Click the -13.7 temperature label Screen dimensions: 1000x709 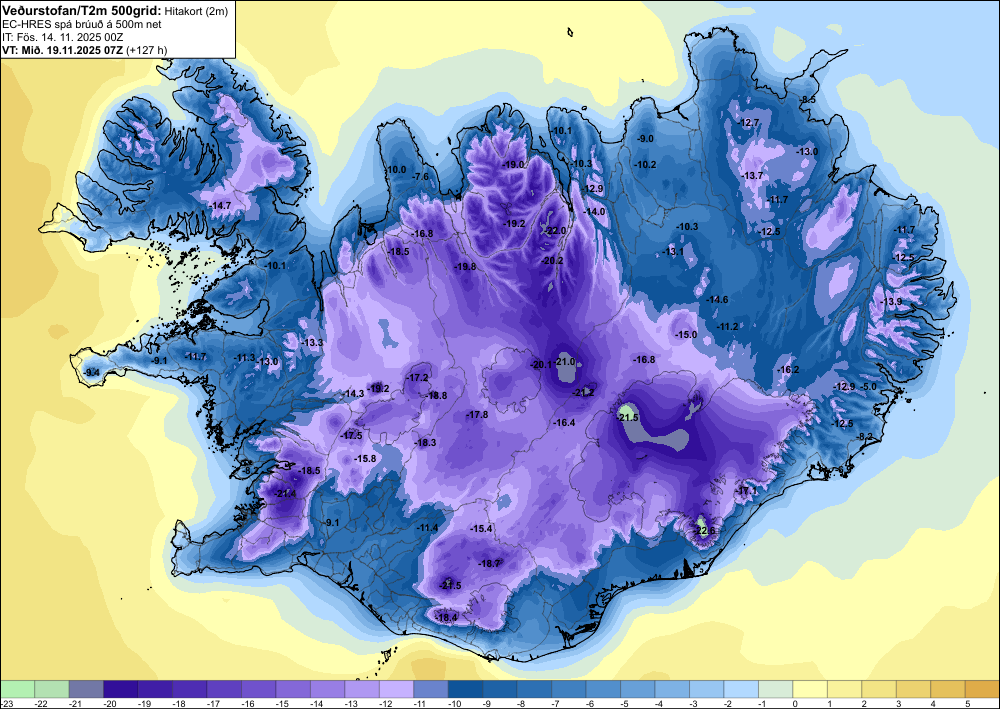(751, 176)
